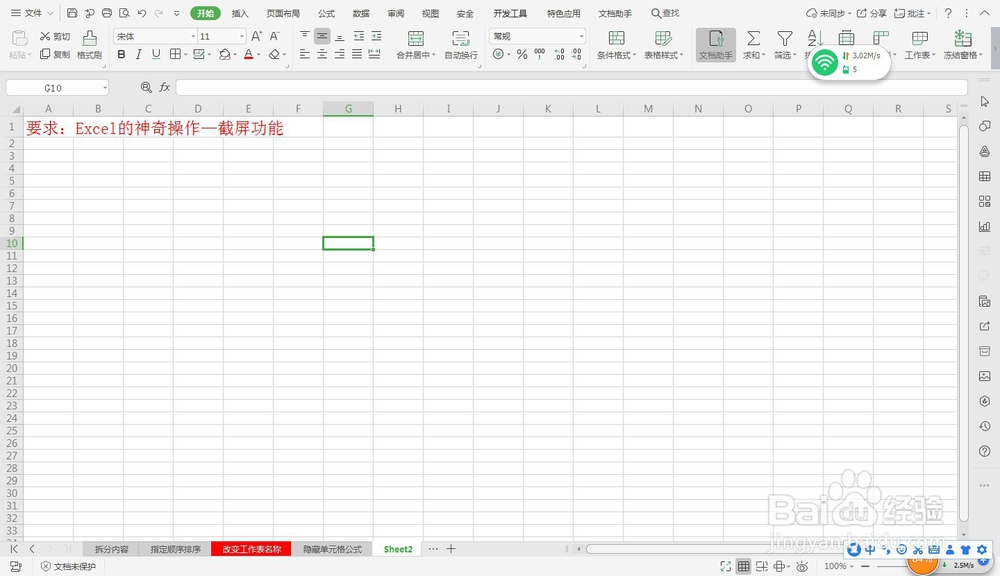Select the Format Painter (格式刷) tool
This screenshot has height=576, width=1000.
(x=89, y=45)
